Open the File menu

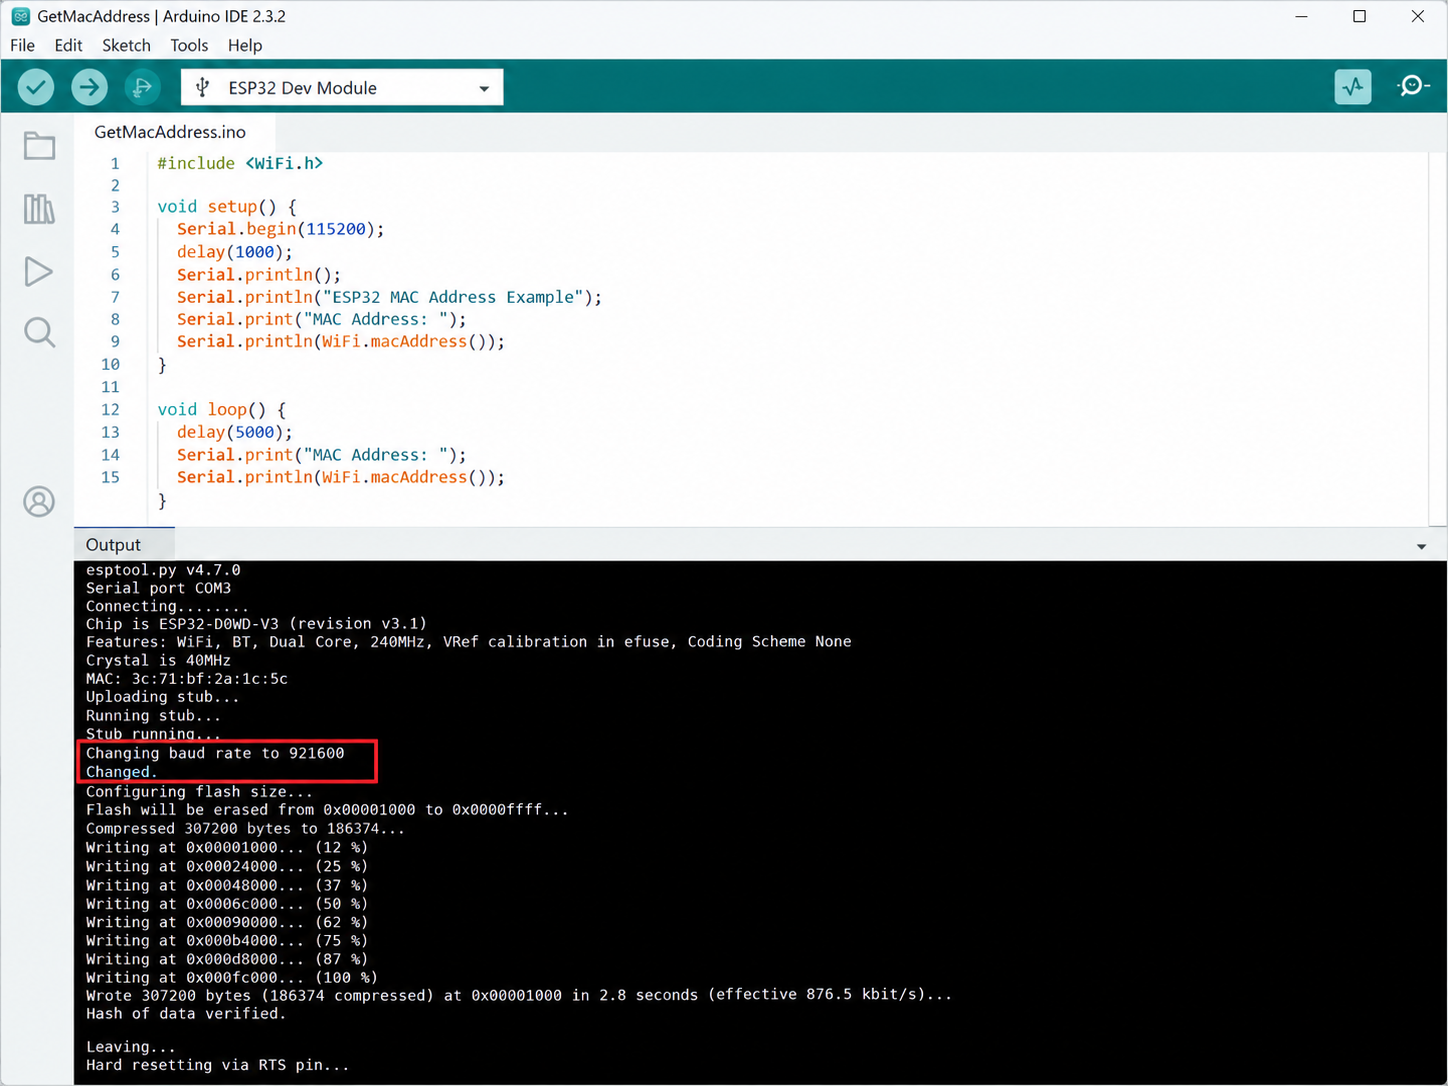tap(22, 45)
